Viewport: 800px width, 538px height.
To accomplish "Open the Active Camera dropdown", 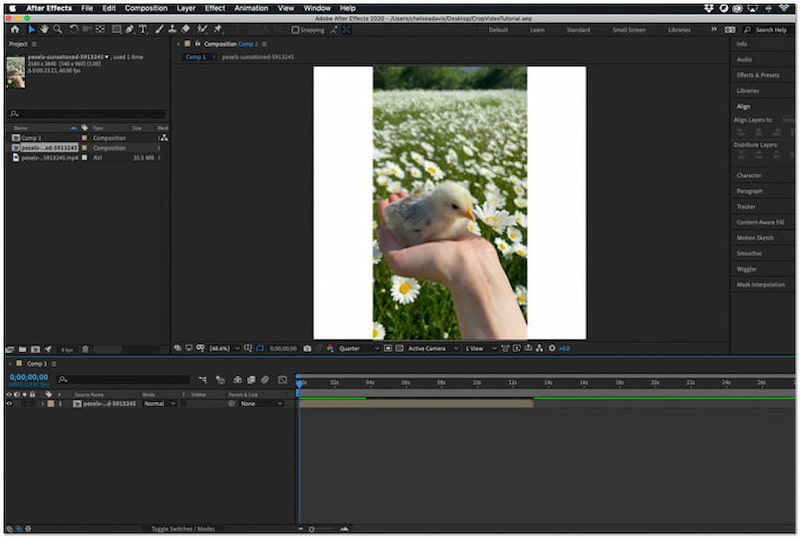I will tap(431, 348).
